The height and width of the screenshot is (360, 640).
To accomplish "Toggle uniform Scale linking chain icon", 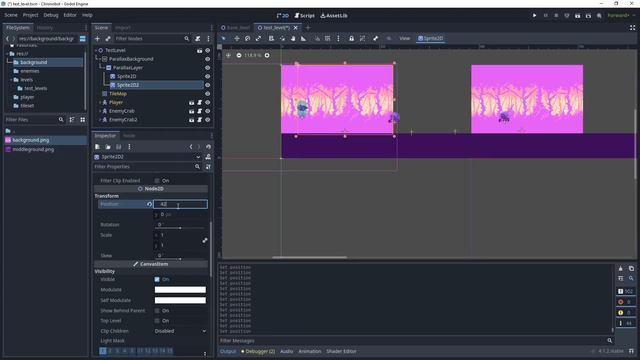I will pyautogui.click(x=204, y=240).
